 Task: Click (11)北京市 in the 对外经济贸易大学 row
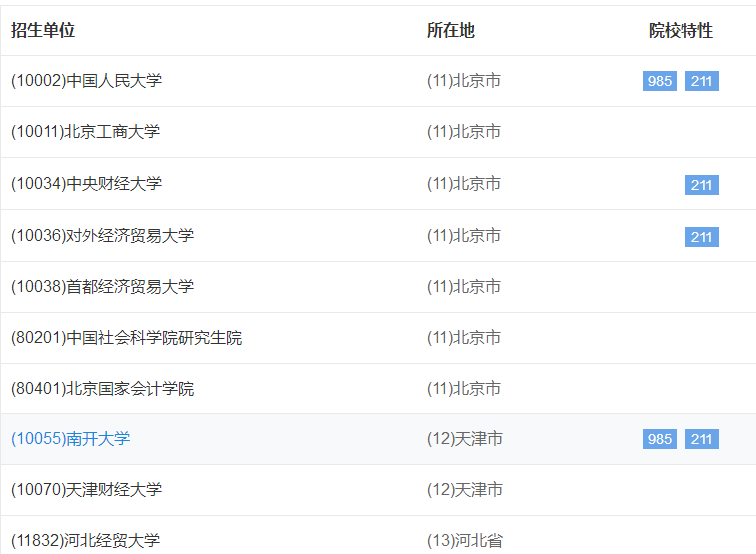click(464, 235)
